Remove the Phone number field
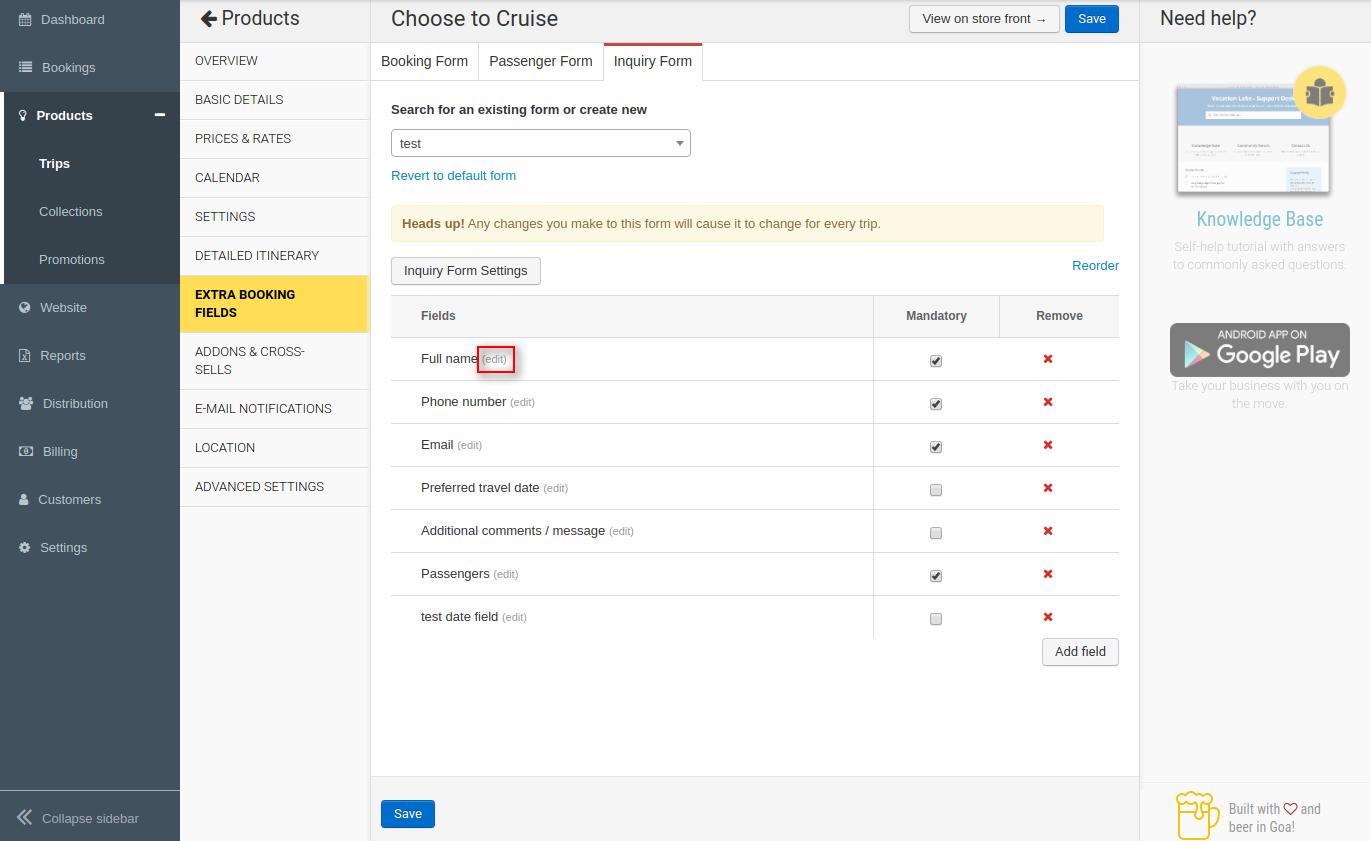The height and width of the screenshot is (841, 1371). (x=1048, y=402)
